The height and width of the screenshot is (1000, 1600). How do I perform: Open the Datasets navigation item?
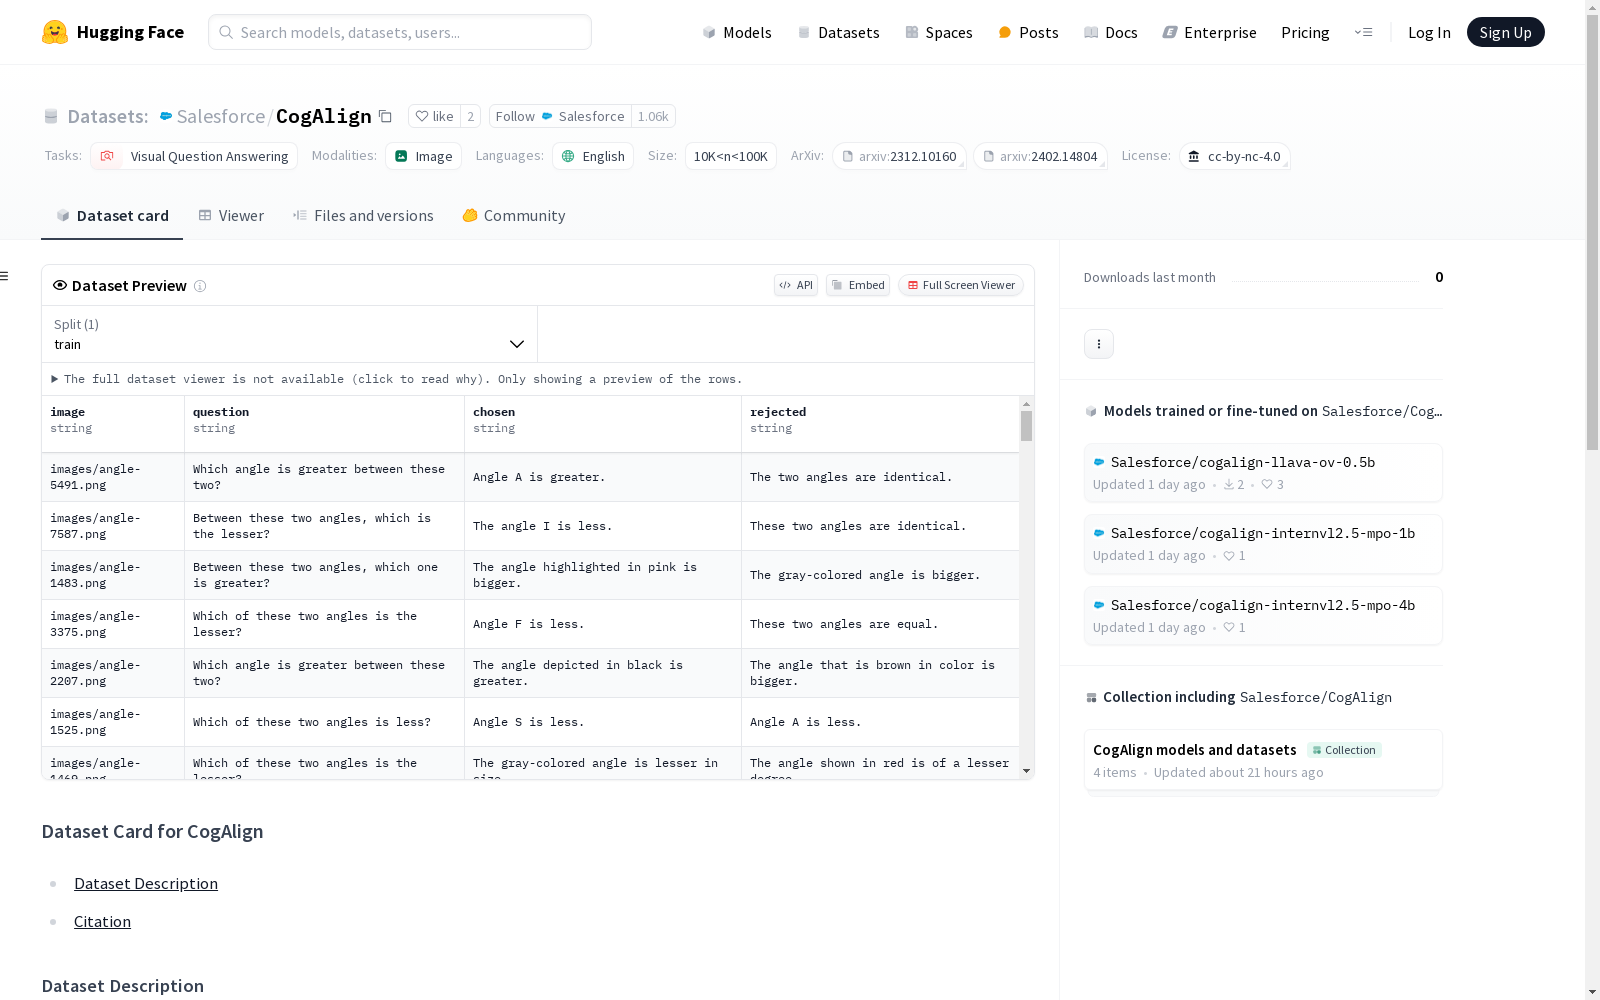[x=838, y=32]
